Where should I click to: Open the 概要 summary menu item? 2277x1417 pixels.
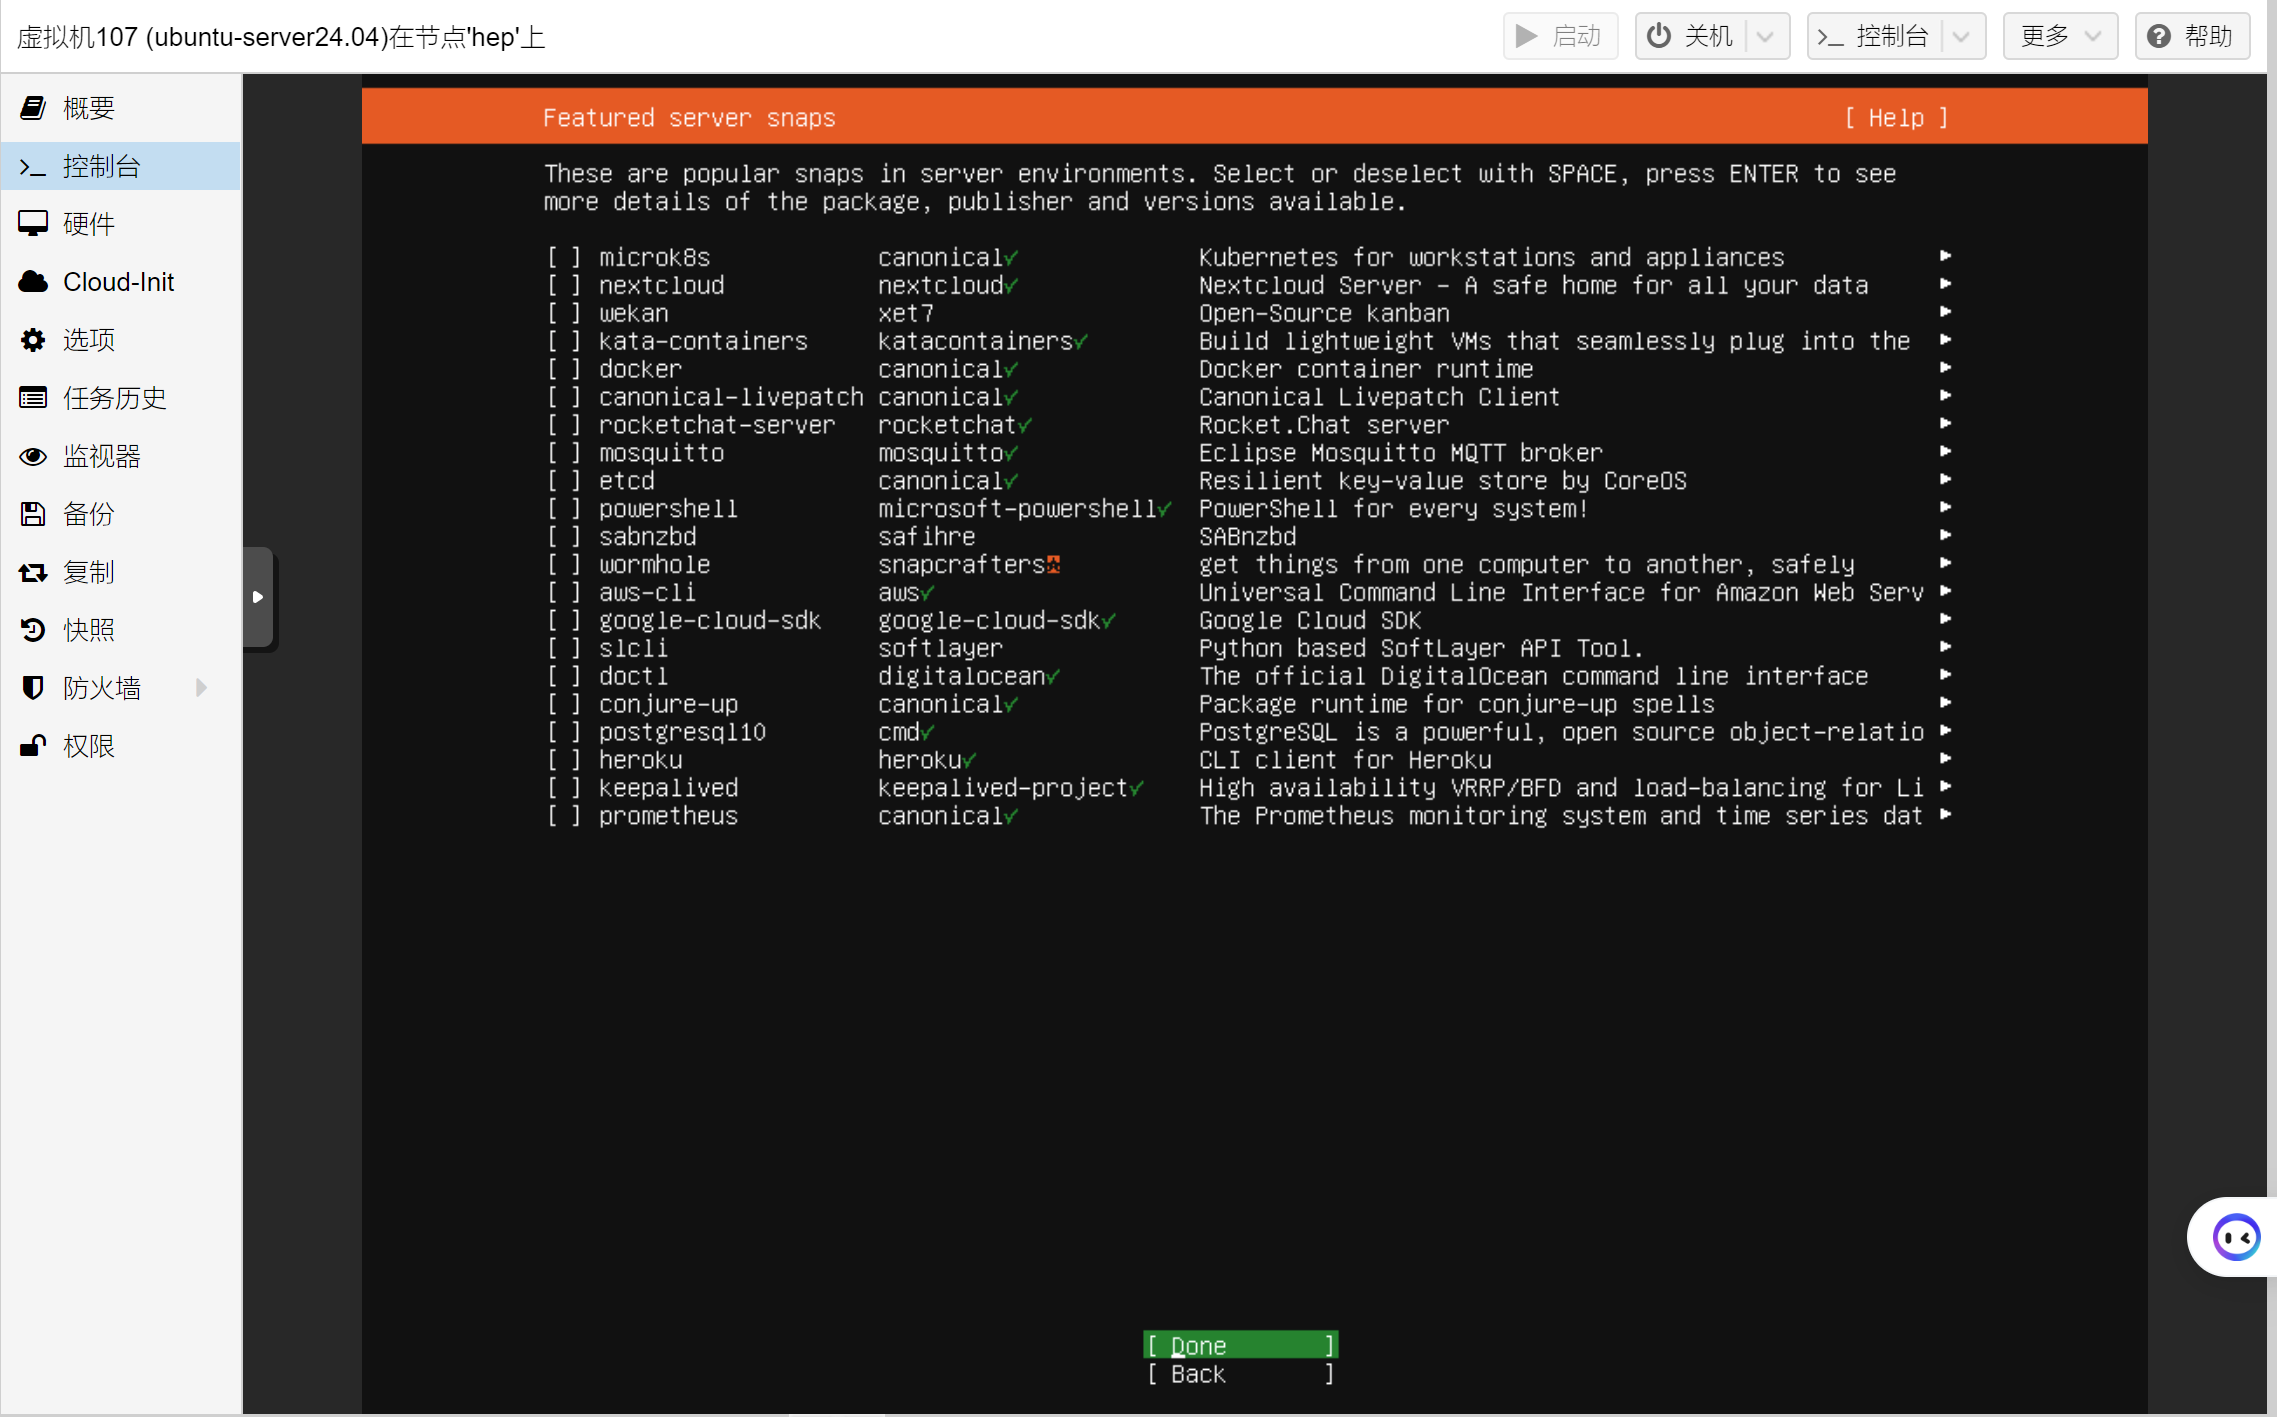(121, 108)
